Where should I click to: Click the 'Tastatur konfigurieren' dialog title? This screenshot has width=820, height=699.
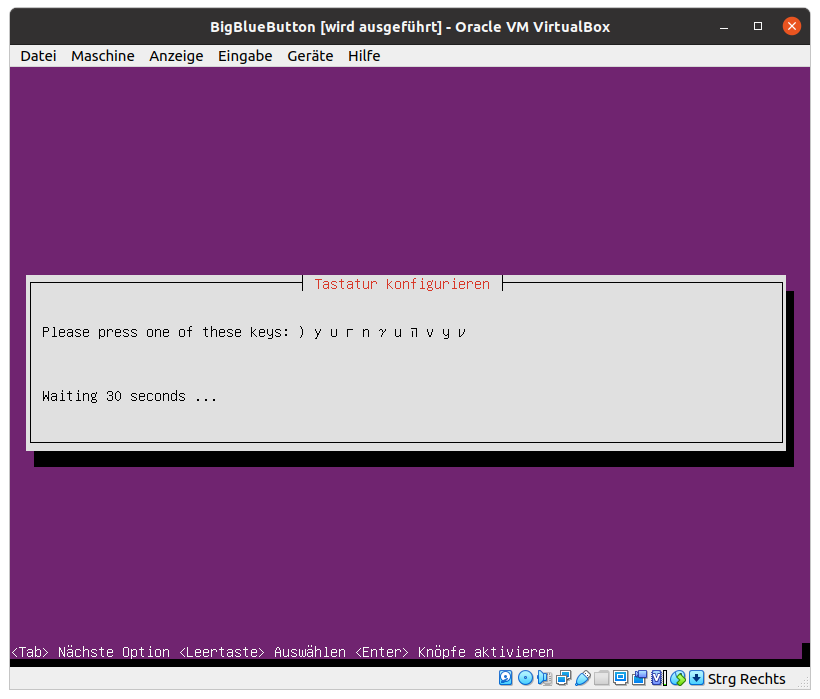(x=402, y=284)
